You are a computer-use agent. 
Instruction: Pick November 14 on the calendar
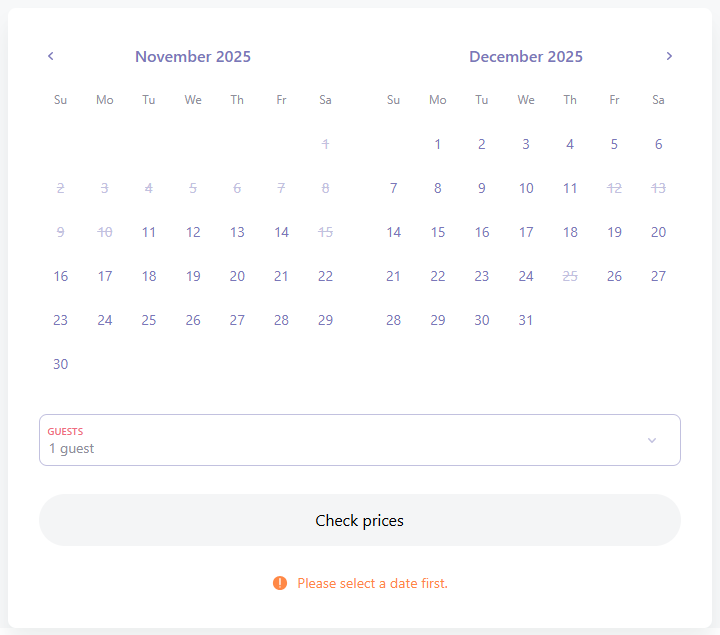click(281, 232)
